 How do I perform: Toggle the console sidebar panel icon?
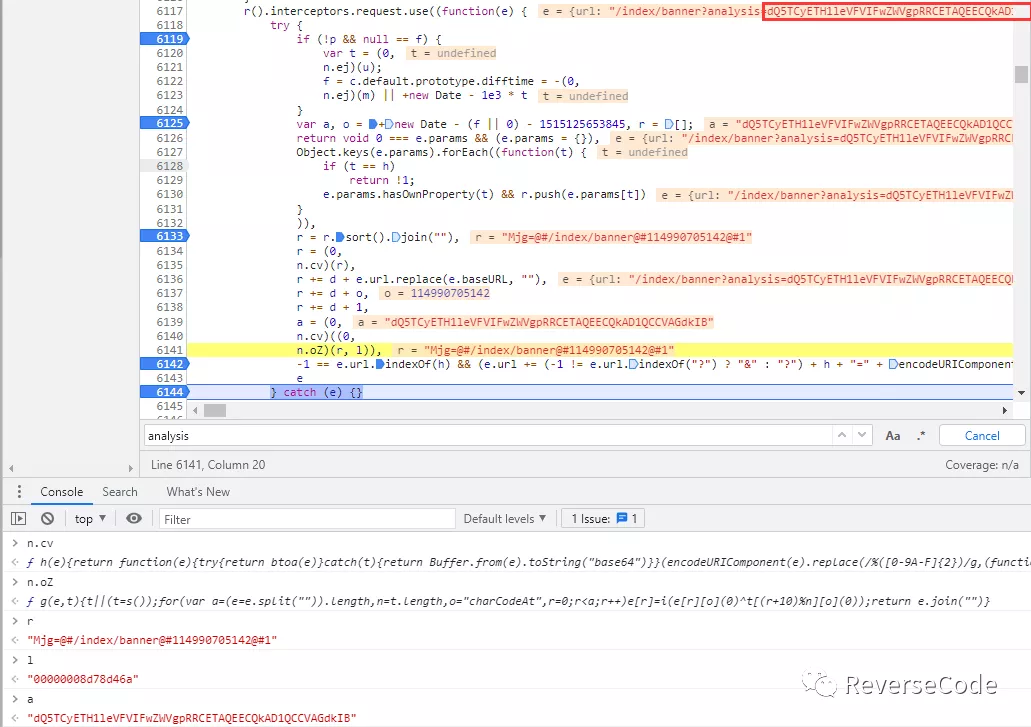click(18, 519)
